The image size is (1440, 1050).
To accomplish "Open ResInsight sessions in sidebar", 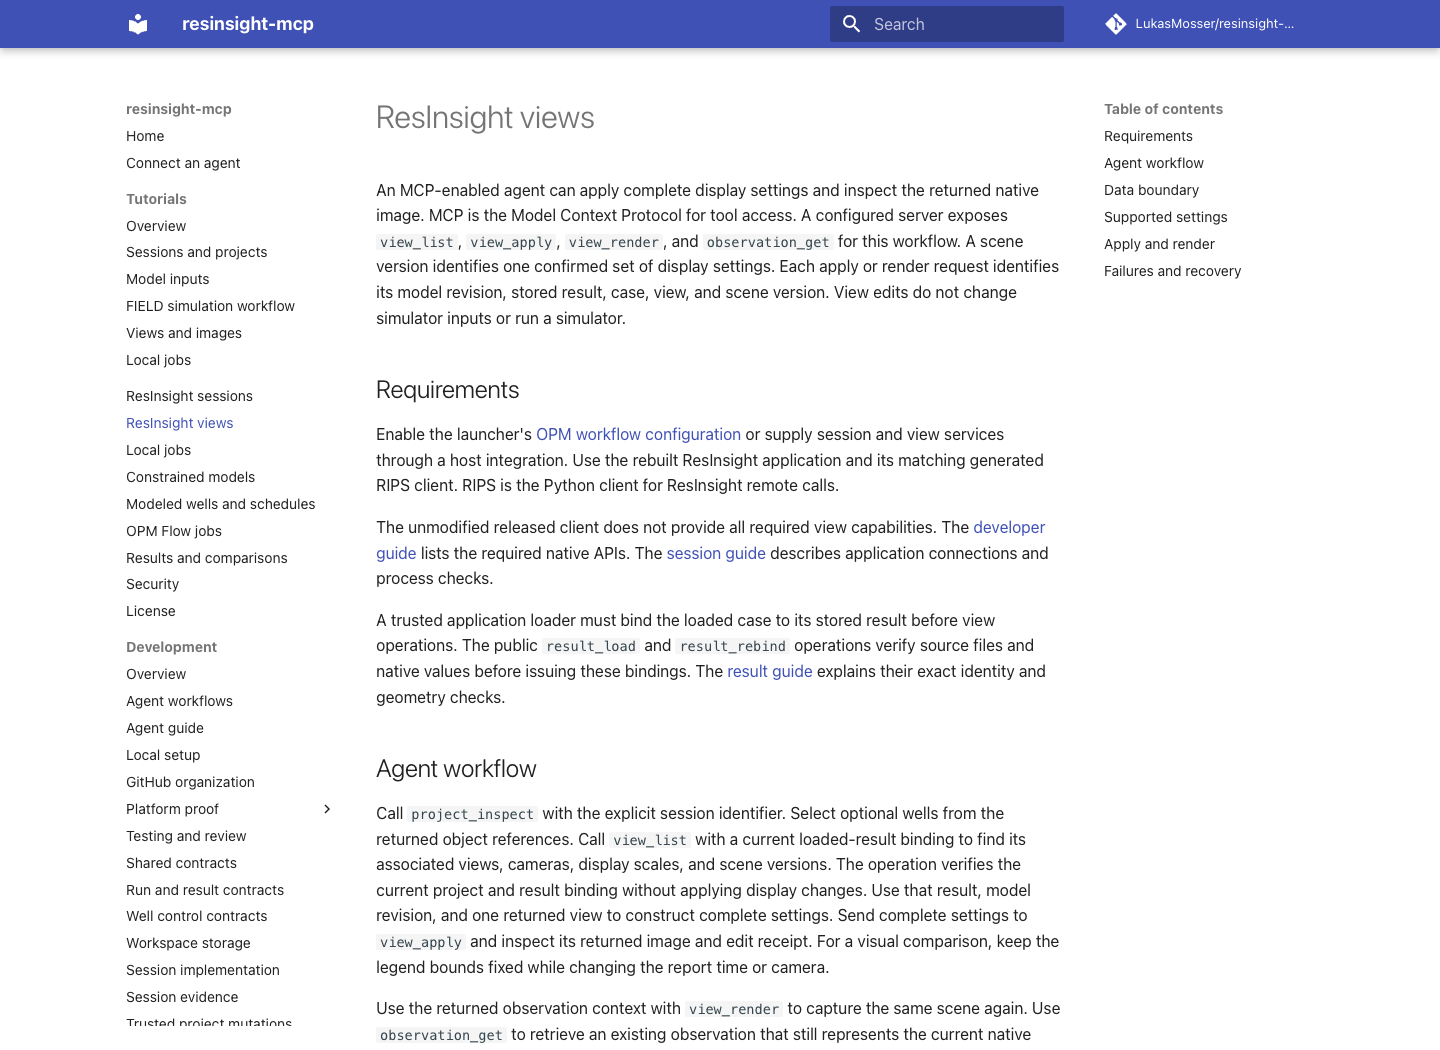I will tap(189, 396).
